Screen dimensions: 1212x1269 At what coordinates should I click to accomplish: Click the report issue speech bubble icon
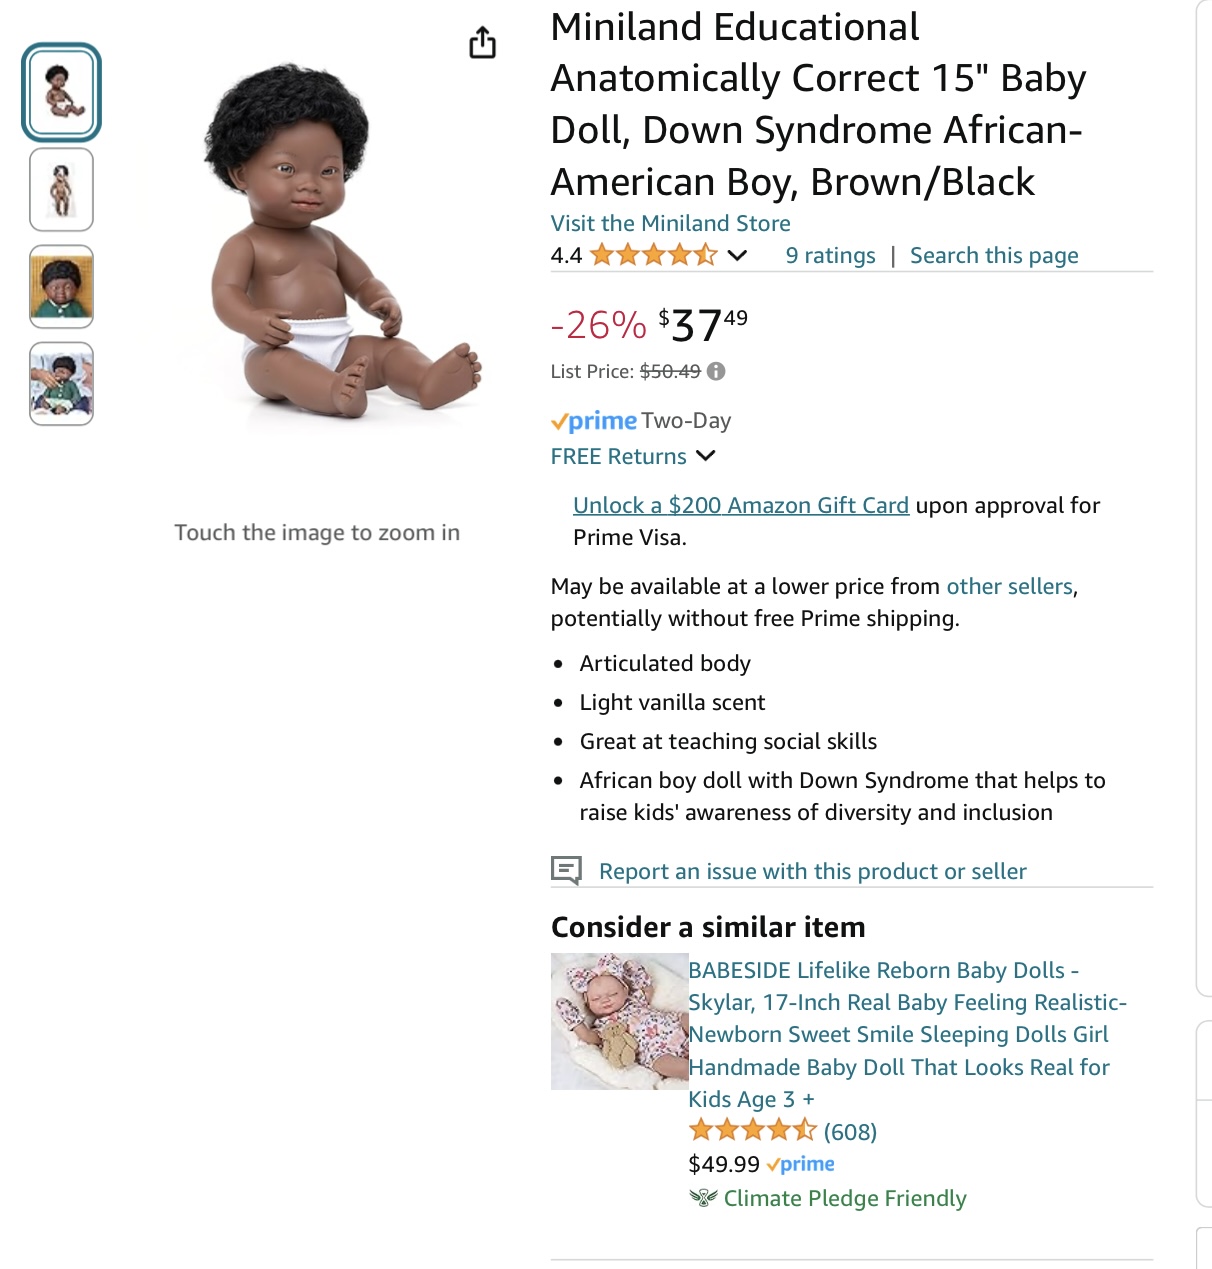click(566, 870)
